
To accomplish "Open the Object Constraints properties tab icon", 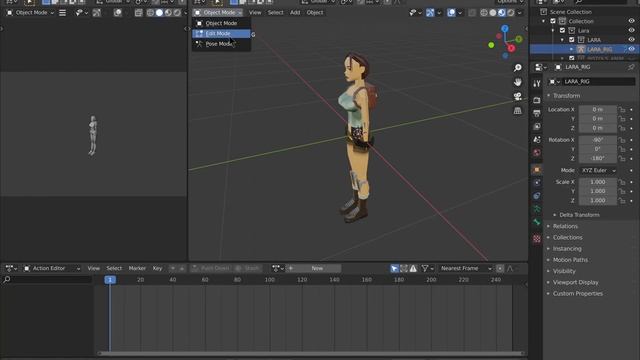I will click(x=537, y=196).
